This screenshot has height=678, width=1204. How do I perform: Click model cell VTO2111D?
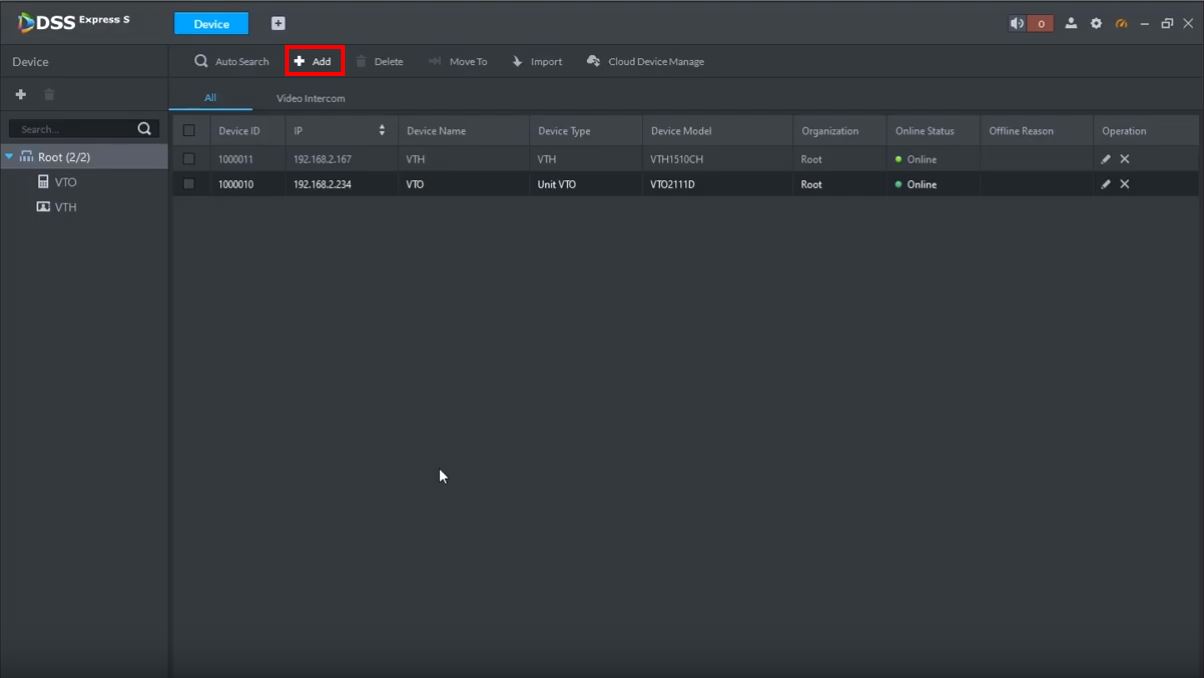pyautogui.click(x=672, y=184)
